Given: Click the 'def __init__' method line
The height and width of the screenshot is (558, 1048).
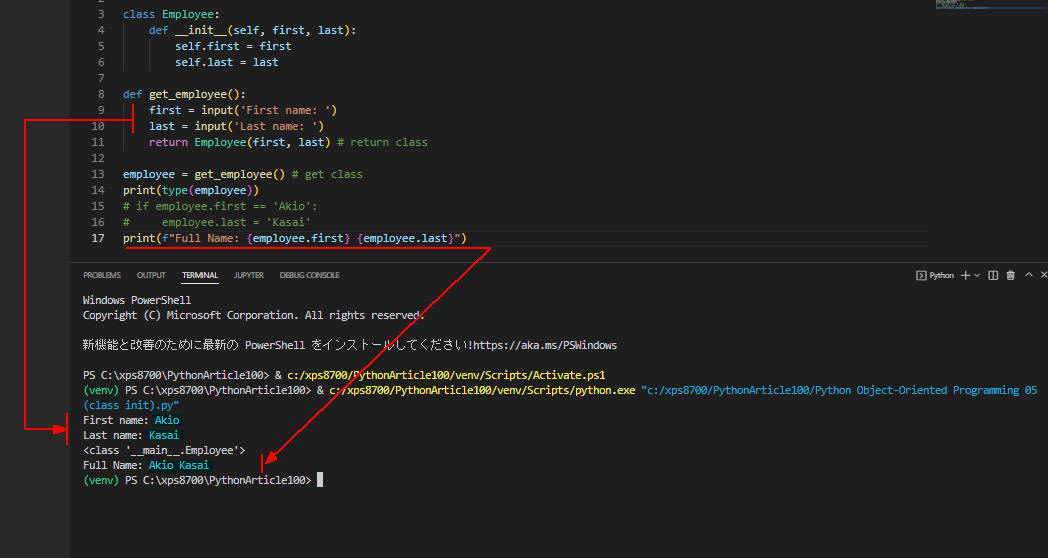Looking at the screenshot, I should pyautogui.click(x=253, y=30).
